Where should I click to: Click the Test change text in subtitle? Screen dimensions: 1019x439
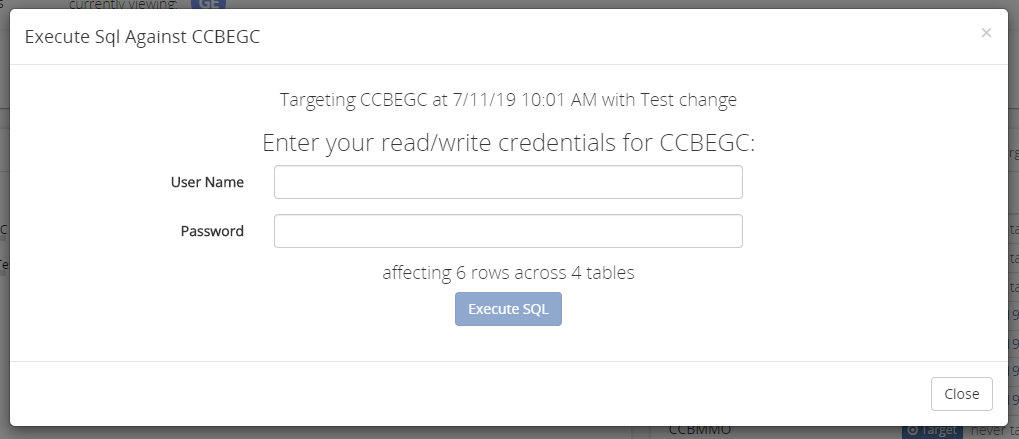tap(688, 100)
